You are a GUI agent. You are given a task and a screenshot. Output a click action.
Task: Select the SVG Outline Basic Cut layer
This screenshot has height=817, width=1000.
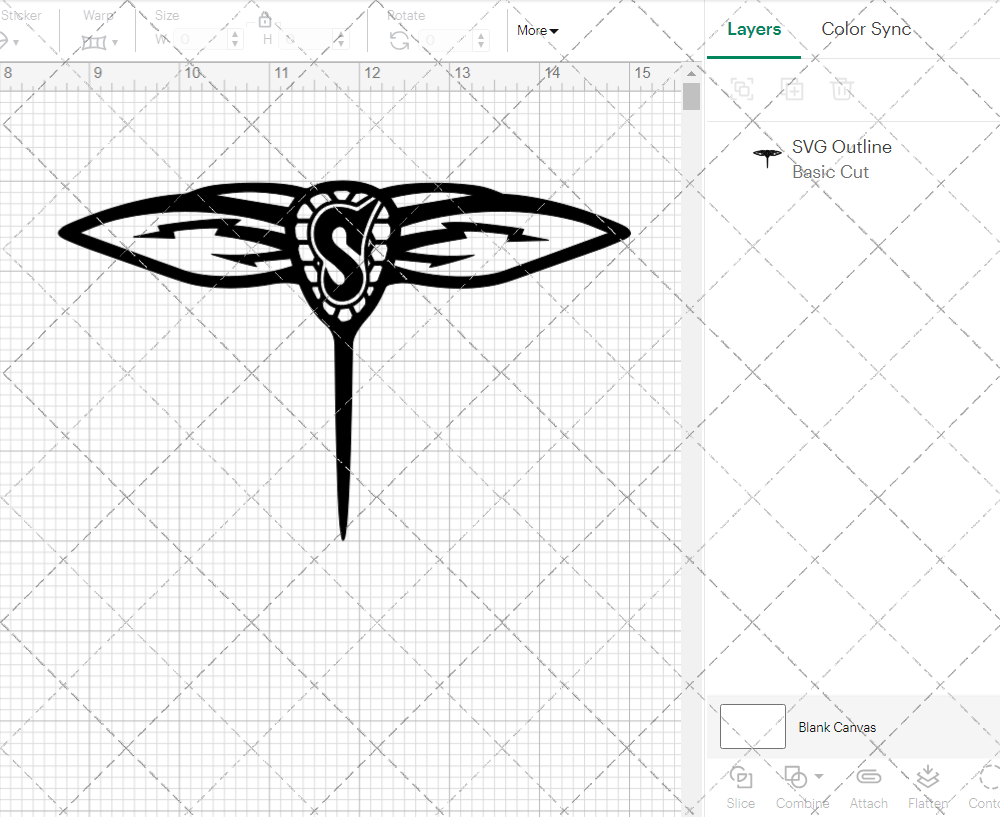[842, 158]
